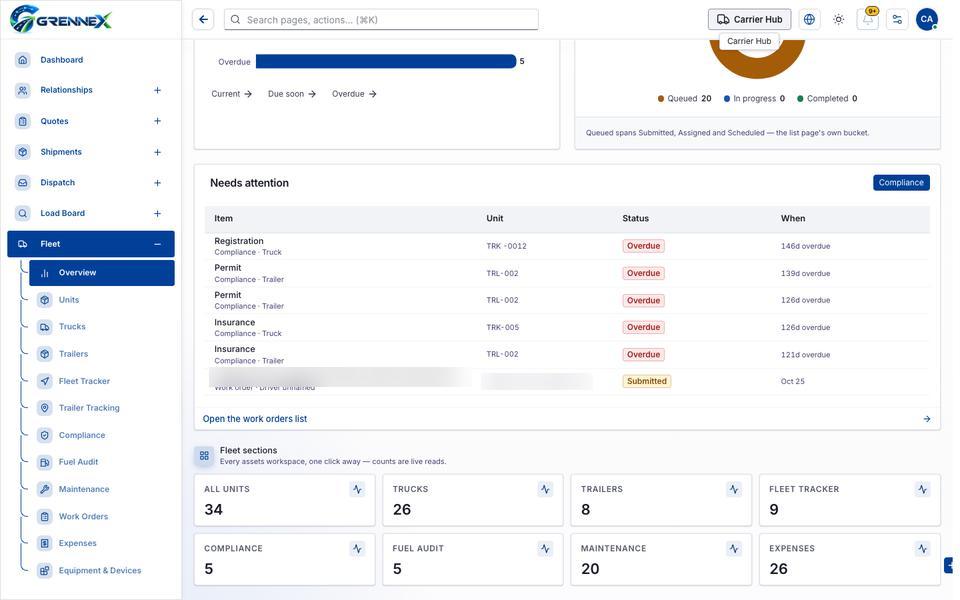Select the TRK-0012 Registration row

pos(567,246)
